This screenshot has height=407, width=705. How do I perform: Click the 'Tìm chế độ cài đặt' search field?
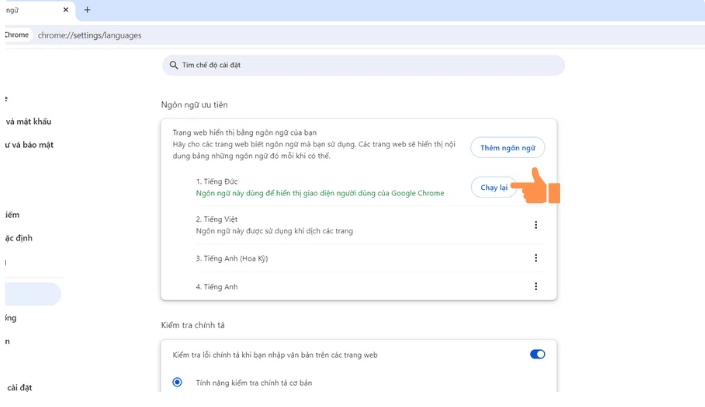[x=363, y=65]
